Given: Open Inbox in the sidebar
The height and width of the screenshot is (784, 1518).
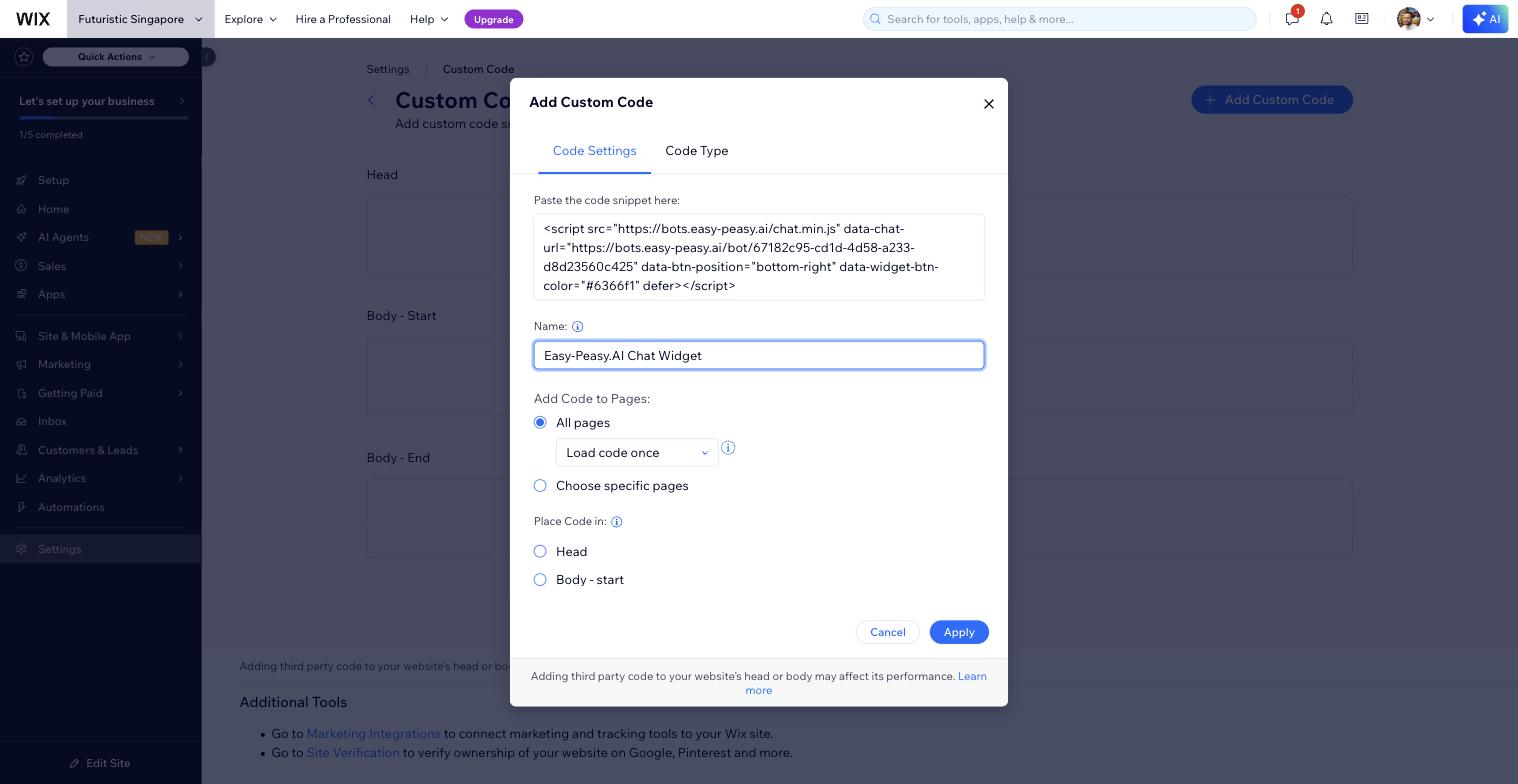Looking at the screenshot, I should coord(52,422).
